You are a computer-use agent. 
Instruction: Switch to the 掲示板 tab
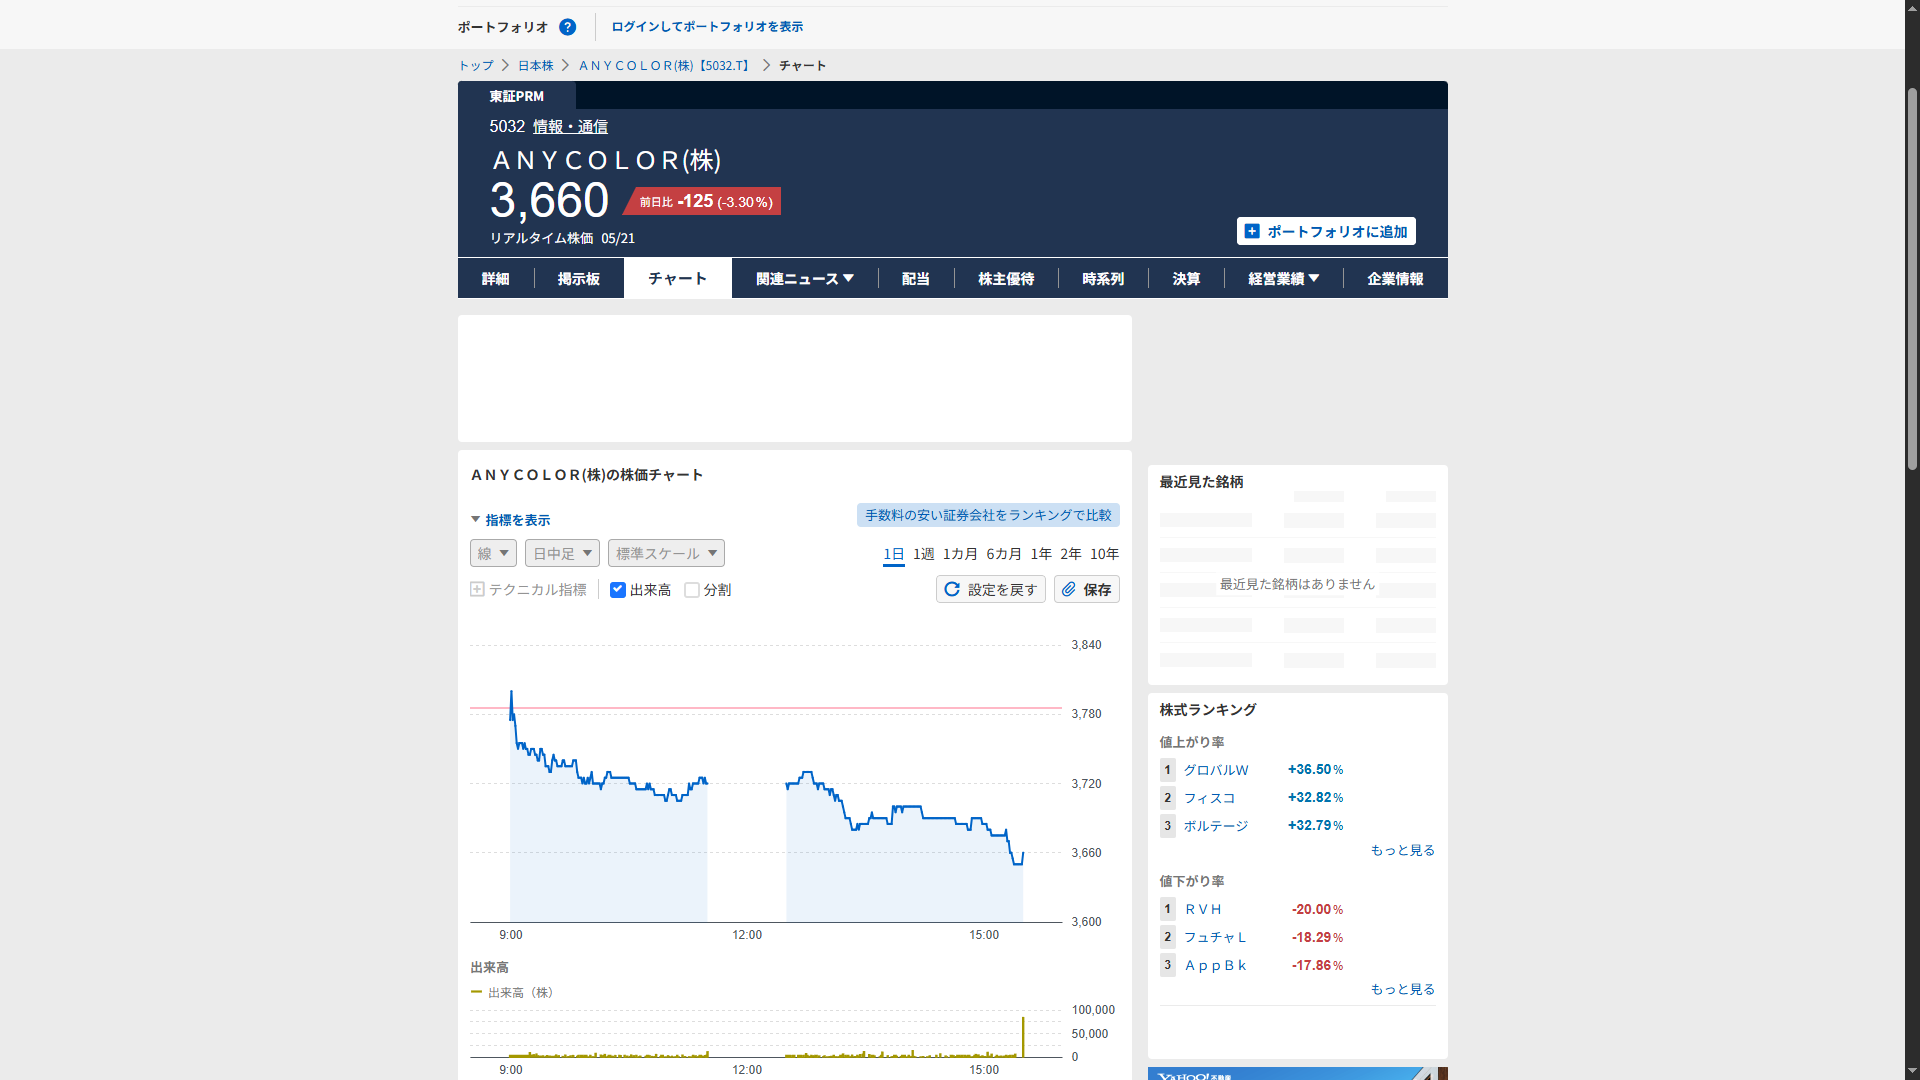tap(578, 279)
